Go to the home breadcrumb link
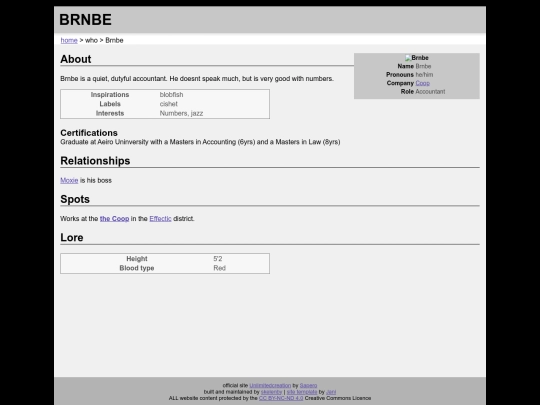The width and height of the screenshot is (540, 405). pos(69,40)
